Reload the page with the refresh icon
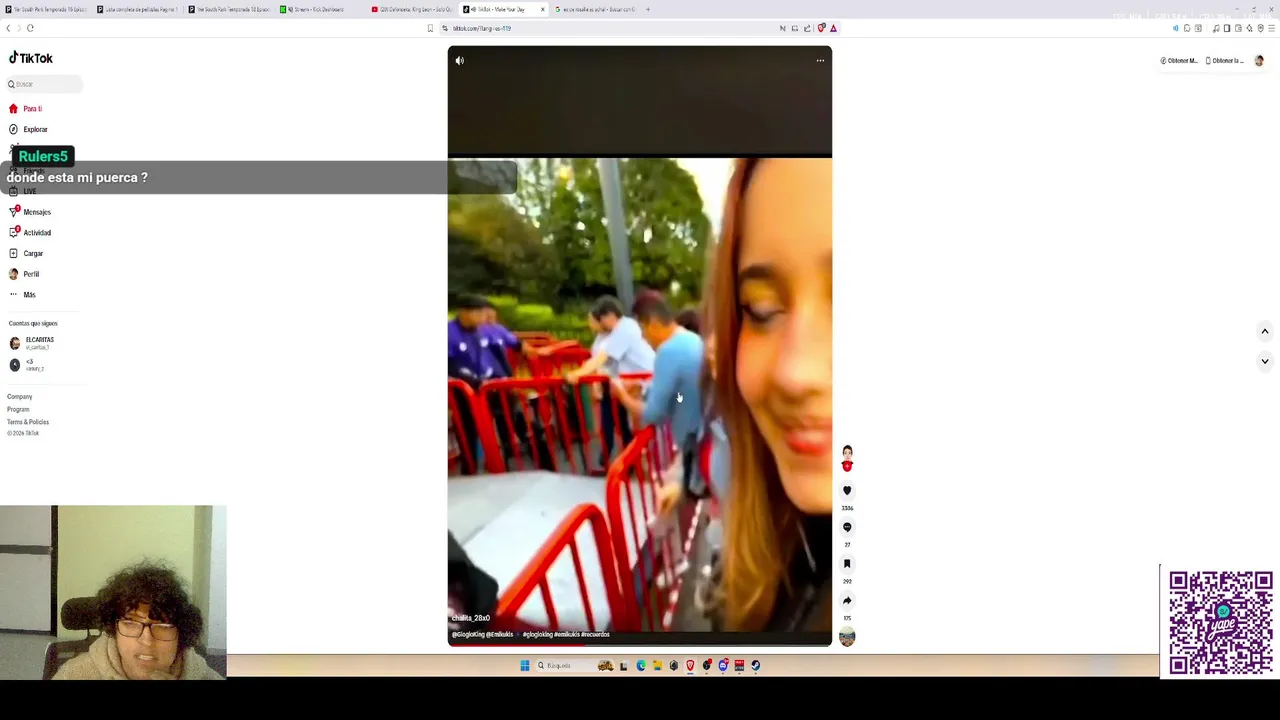 (x=30, y=28)
